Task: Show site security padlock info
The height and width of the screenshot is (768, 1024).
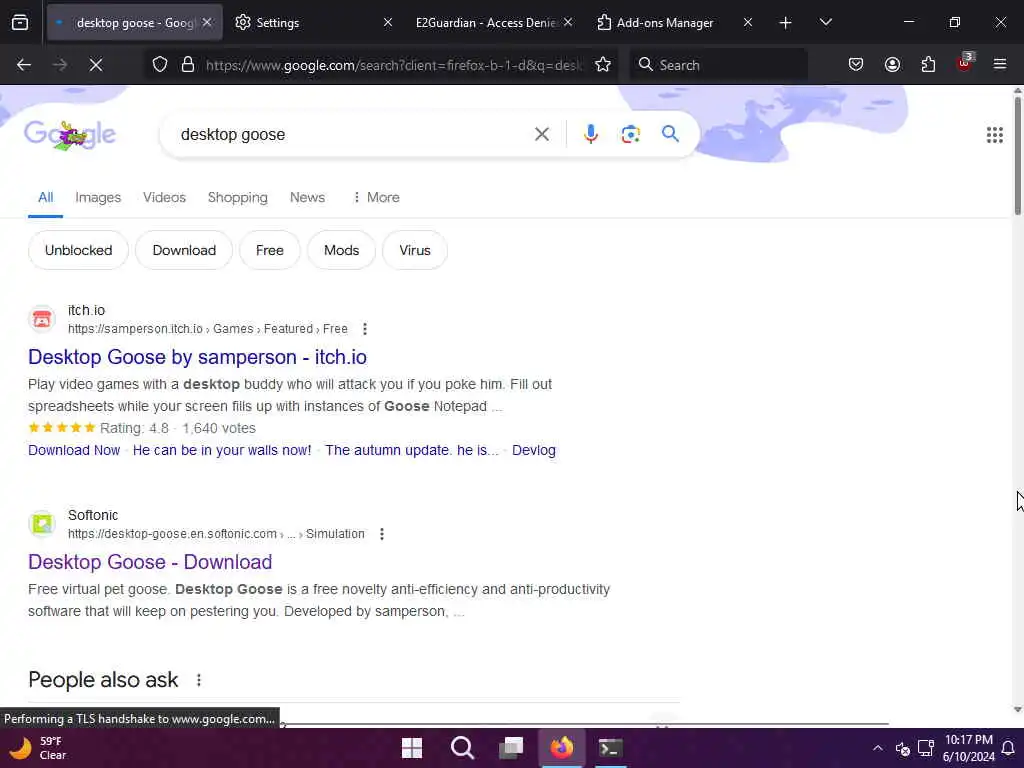Action: pos(188,65)
